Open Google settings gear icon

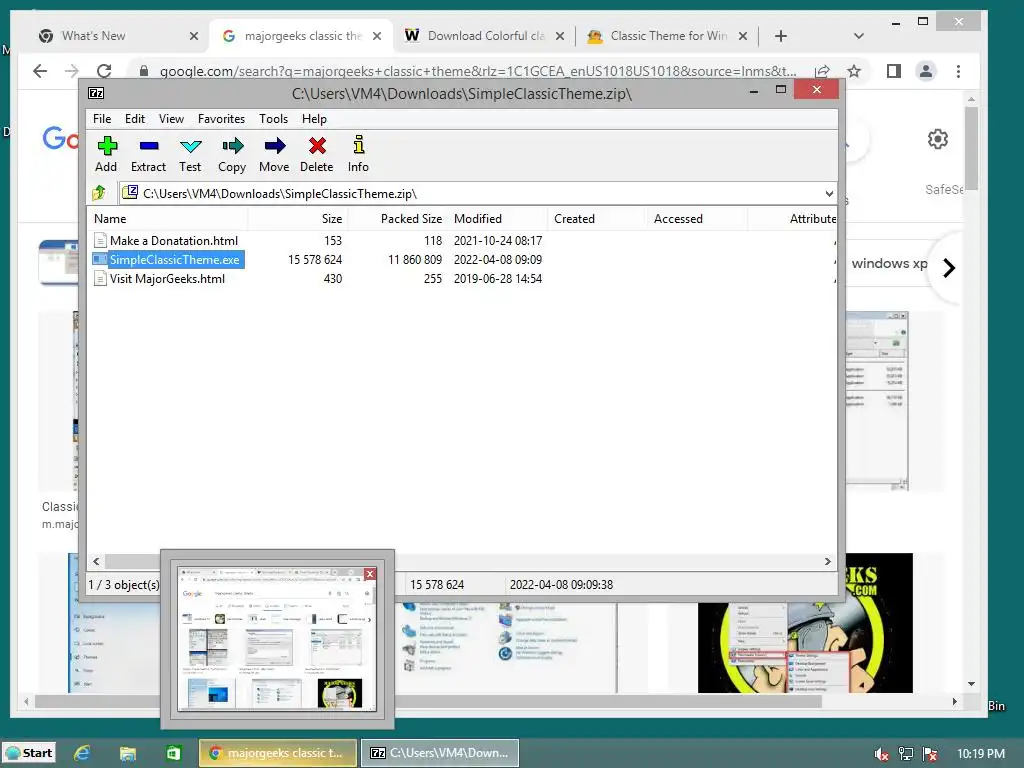[x=938, y=138]
